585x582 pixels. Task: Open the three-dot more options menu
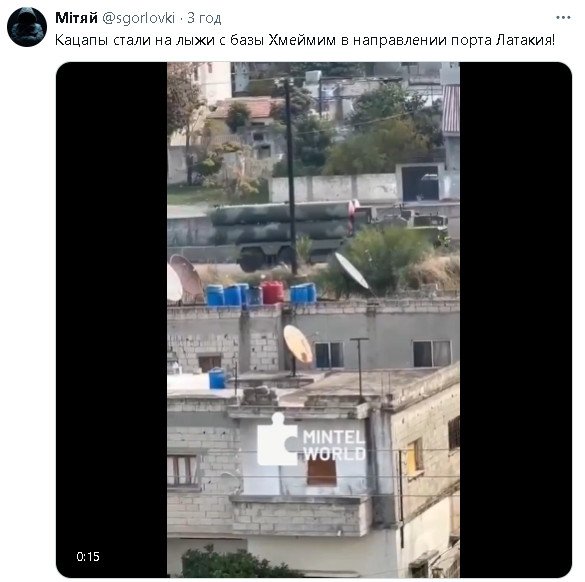[563, 18]
